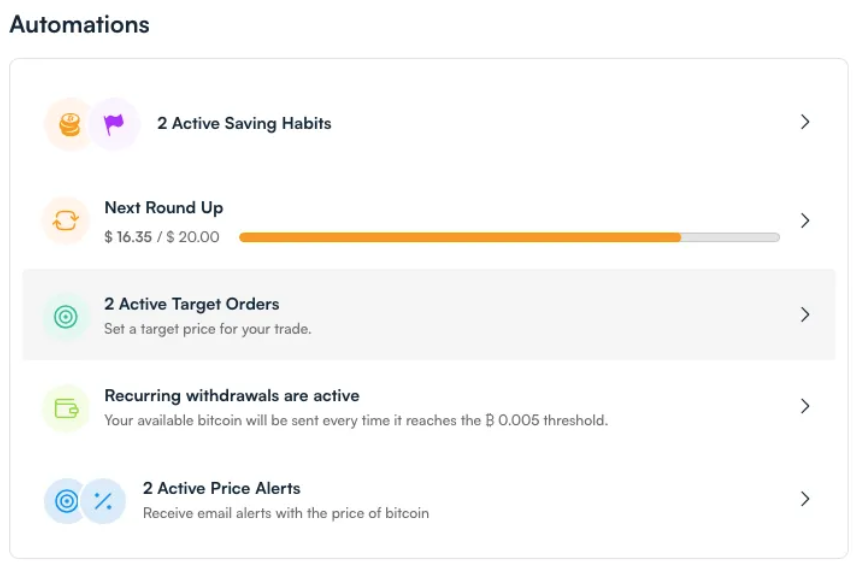This screenshot has height=567, width=860.
Task: Click the orange Round Up arrows icon
Action: point(65,221)
